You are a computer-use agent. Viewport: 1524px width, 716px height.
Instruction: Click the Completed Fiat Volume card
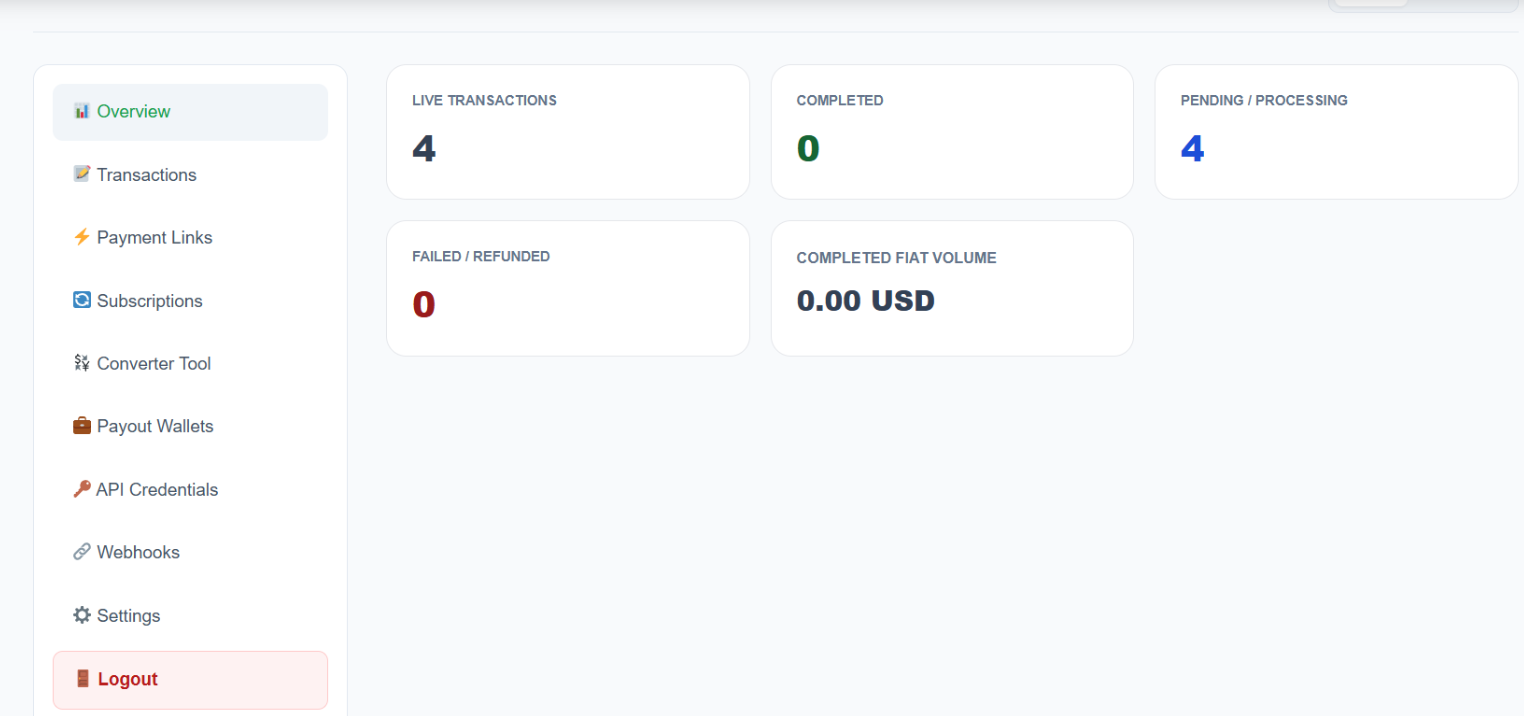click(952, 288)
